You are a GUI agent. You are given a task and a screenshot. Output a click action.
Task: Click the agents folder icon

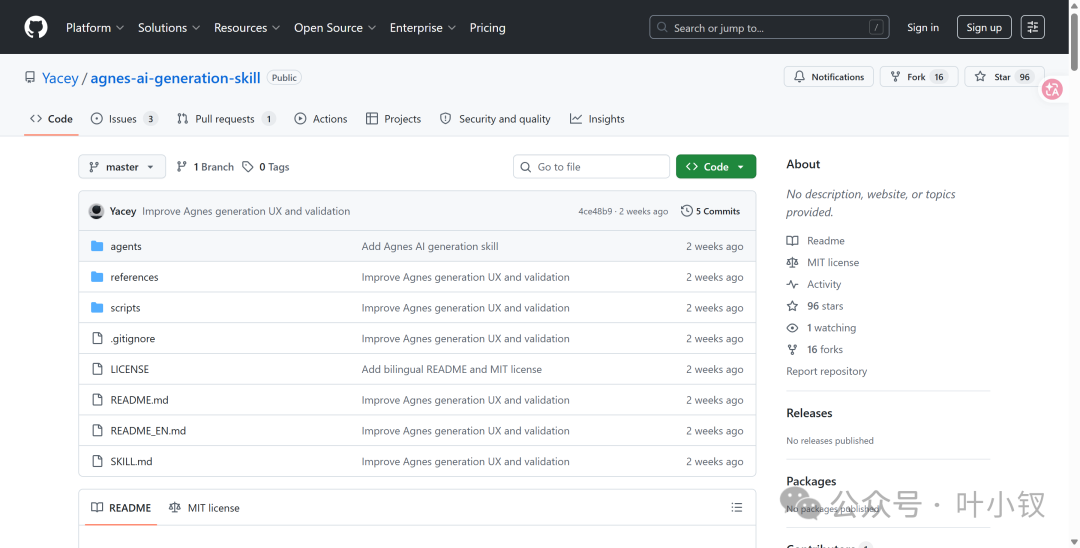pyautogui.click(x=97, y=246)
